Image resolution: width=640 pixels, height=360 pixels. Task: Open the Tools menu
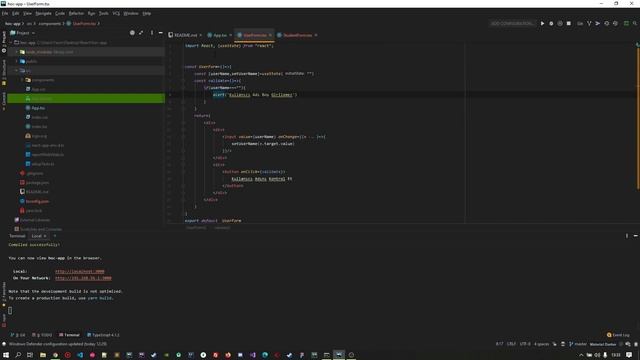point(104,13)
